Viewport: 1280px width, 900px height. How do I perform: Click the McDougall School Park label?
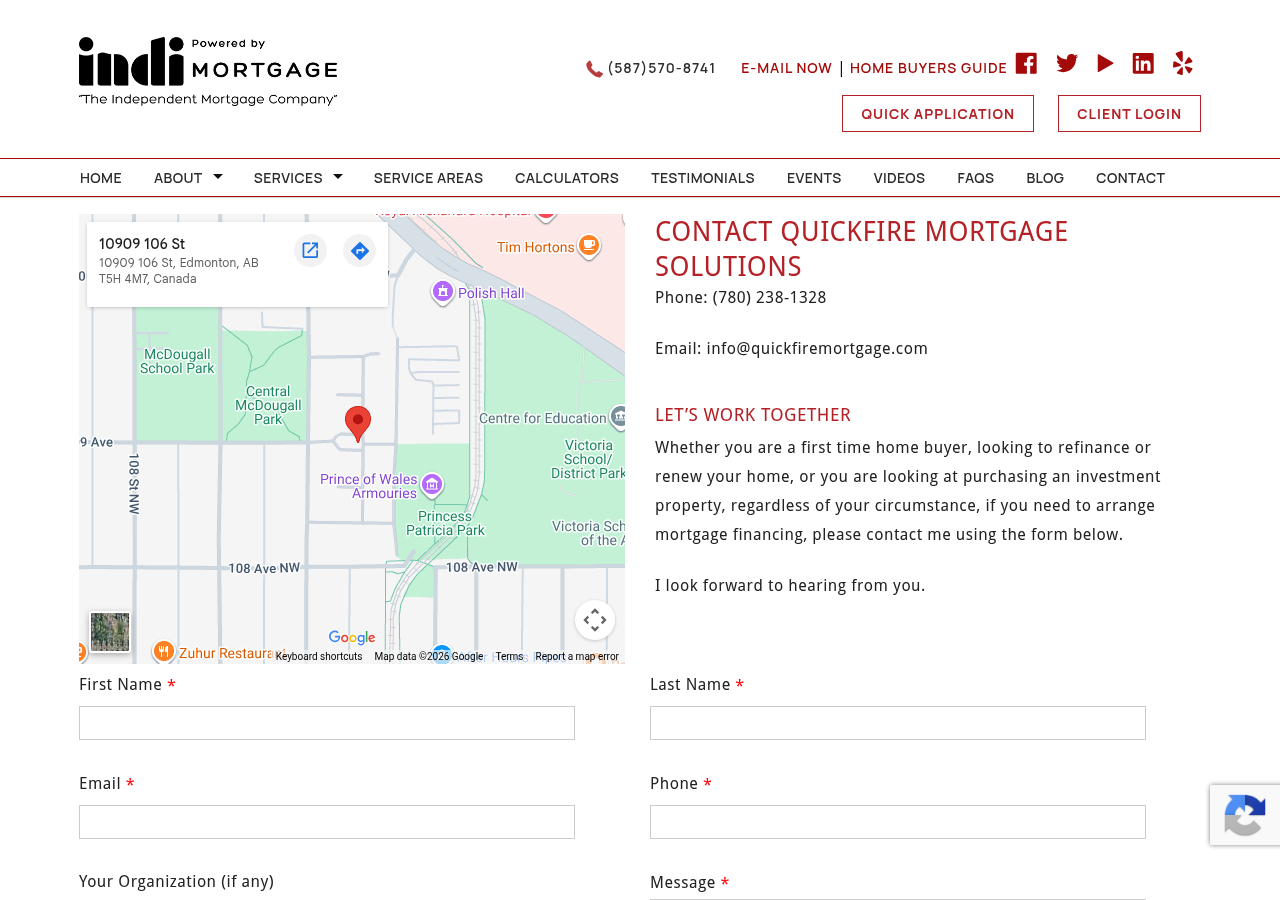[x=177, y=361]
